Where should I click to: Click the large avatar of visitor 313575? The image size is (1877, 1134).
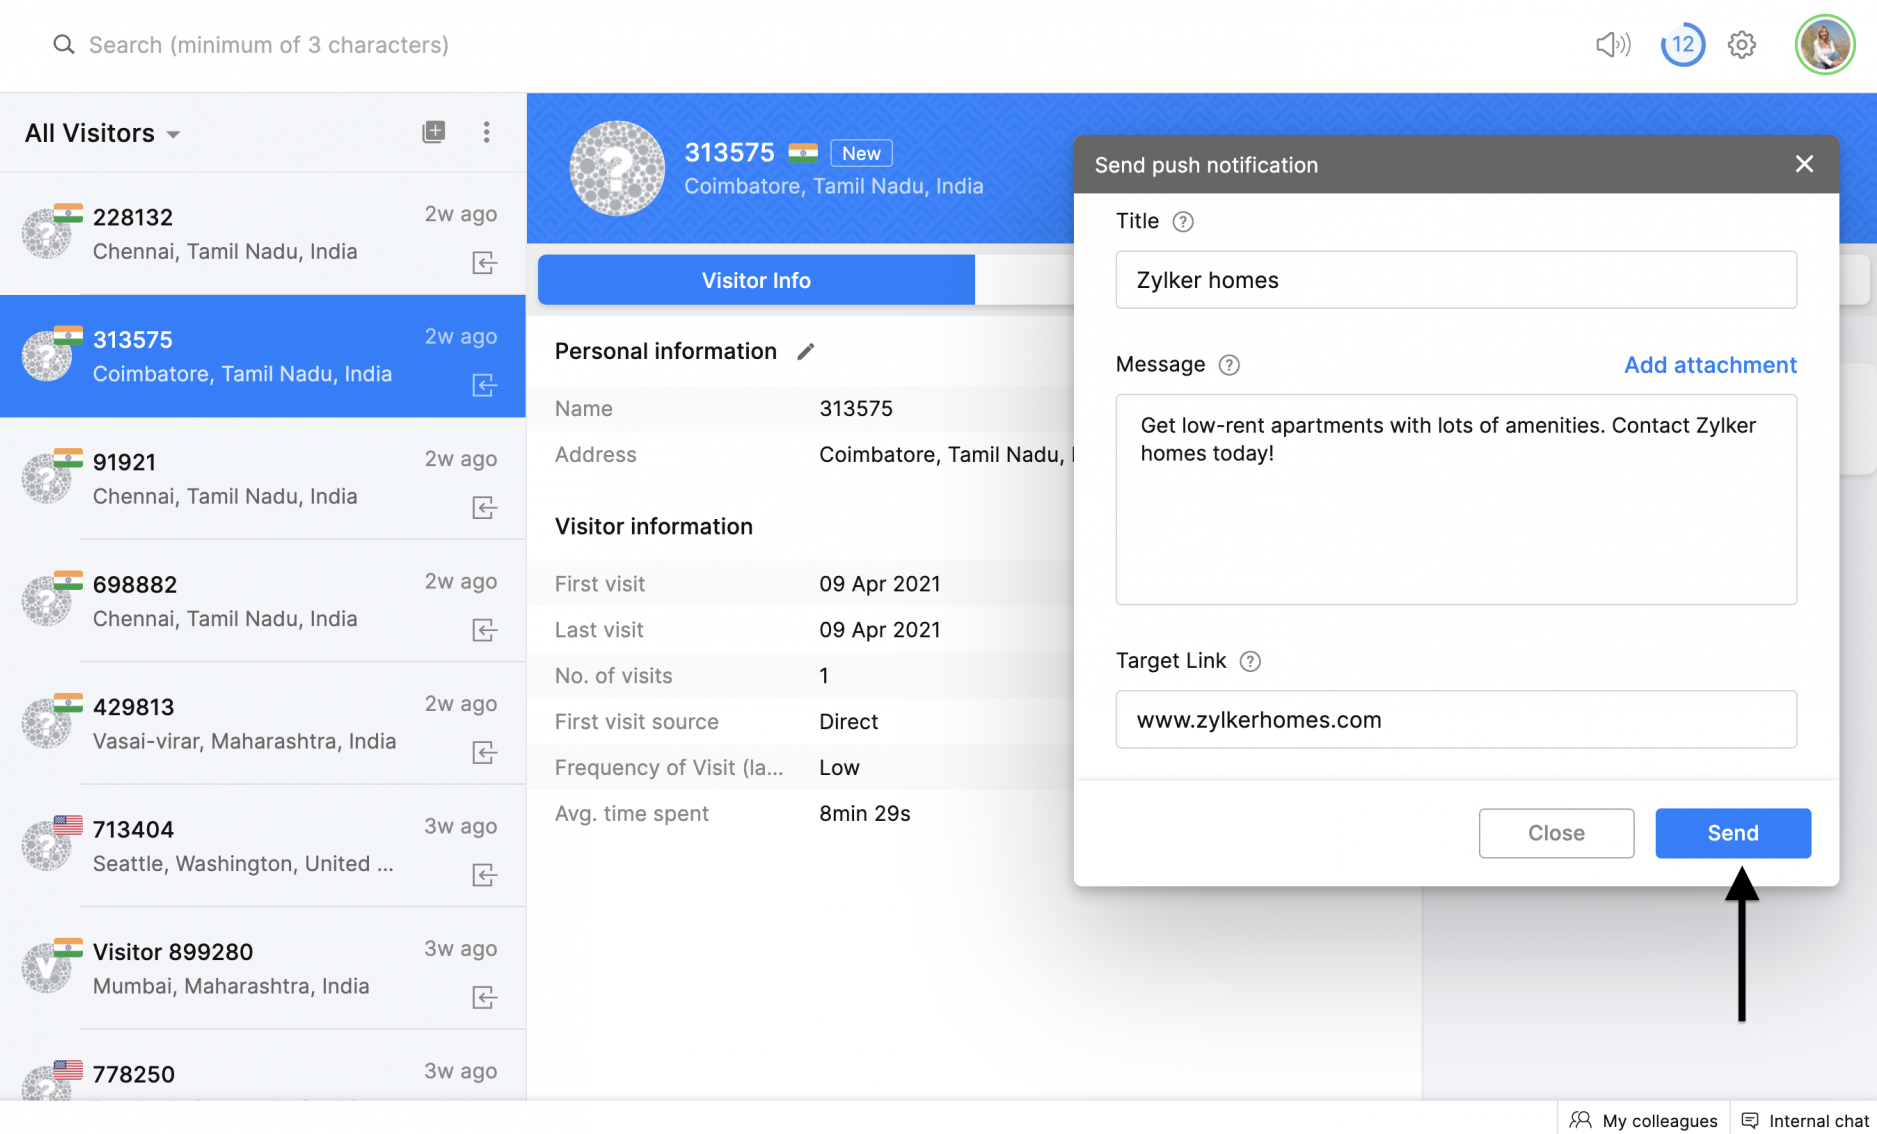pyautogui.click(x=617, y=168)
